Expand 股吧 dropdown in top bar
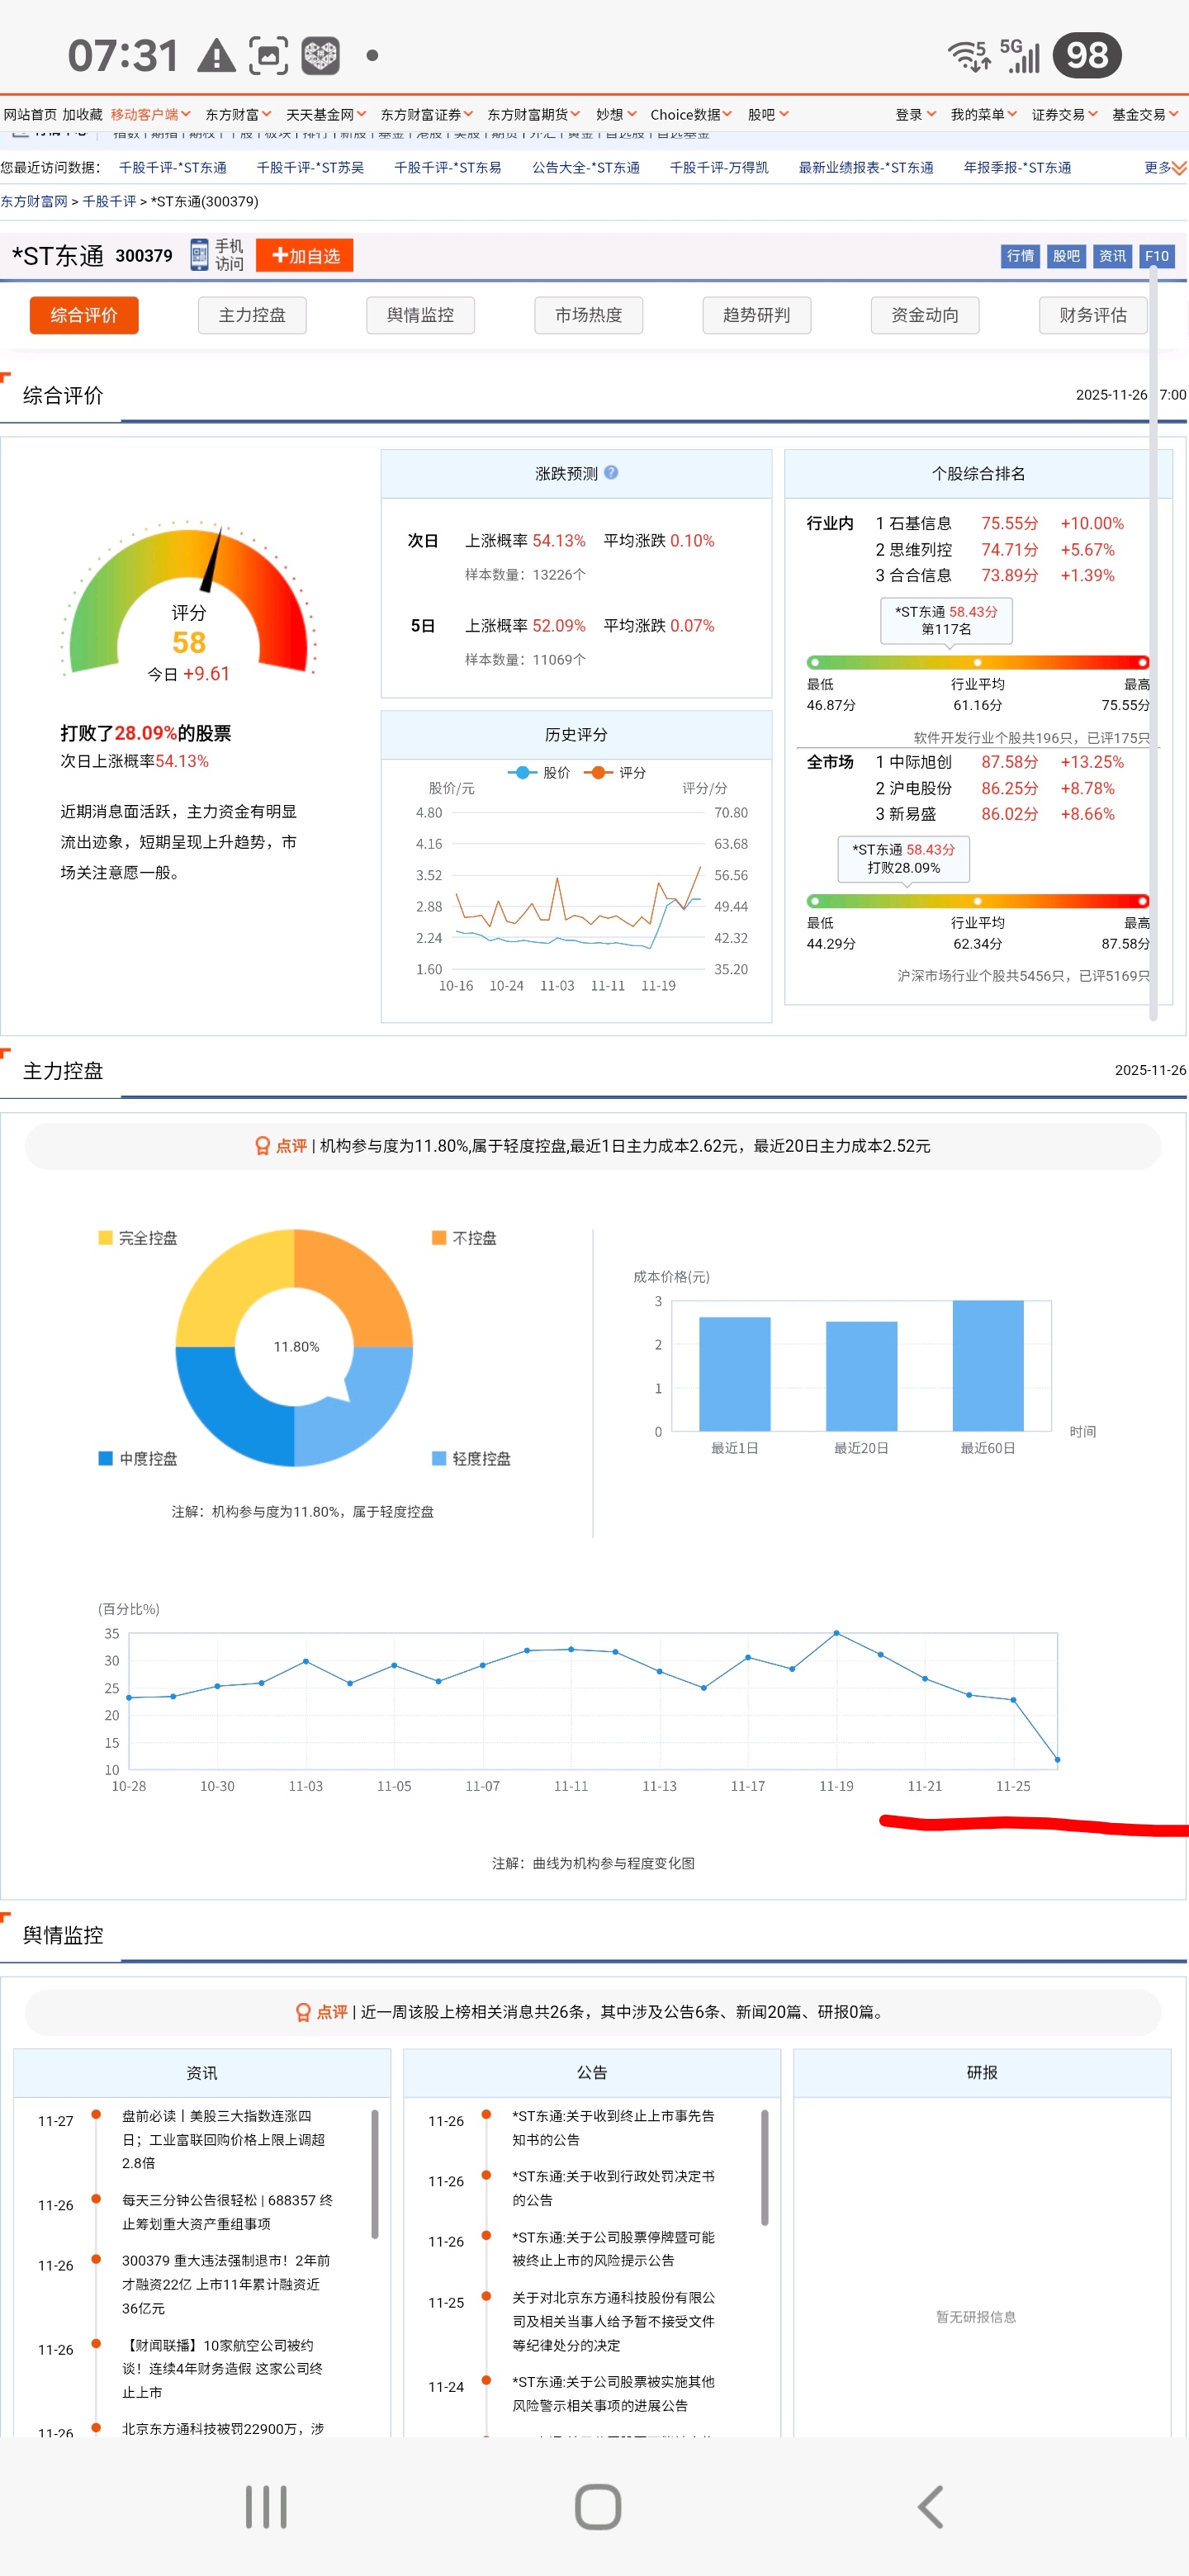The height and width of the screenshot is (2576, 1189). (768, 114)
